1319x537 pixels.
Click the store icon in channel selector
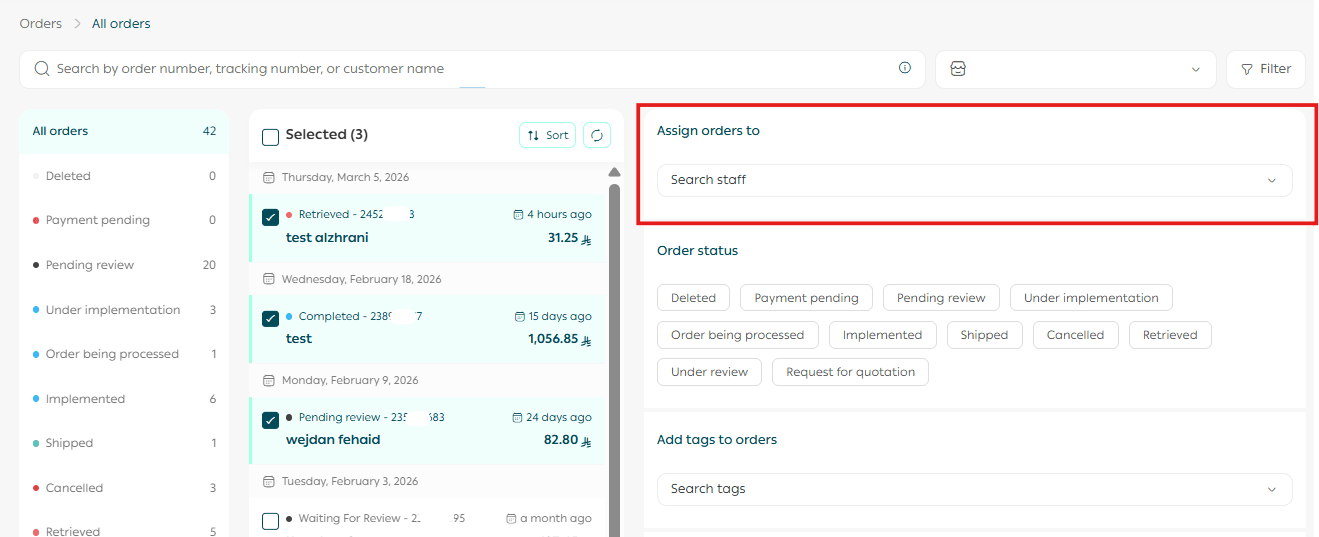tap(958, 69)
